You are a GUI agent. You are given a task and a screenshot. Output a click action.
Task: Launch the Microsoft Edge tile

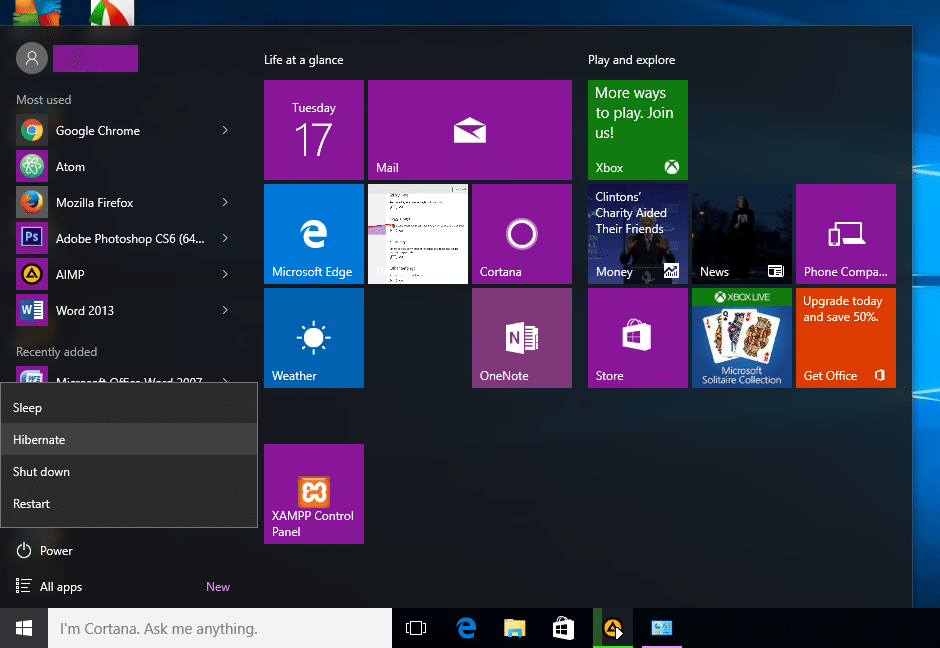(314, 234)
